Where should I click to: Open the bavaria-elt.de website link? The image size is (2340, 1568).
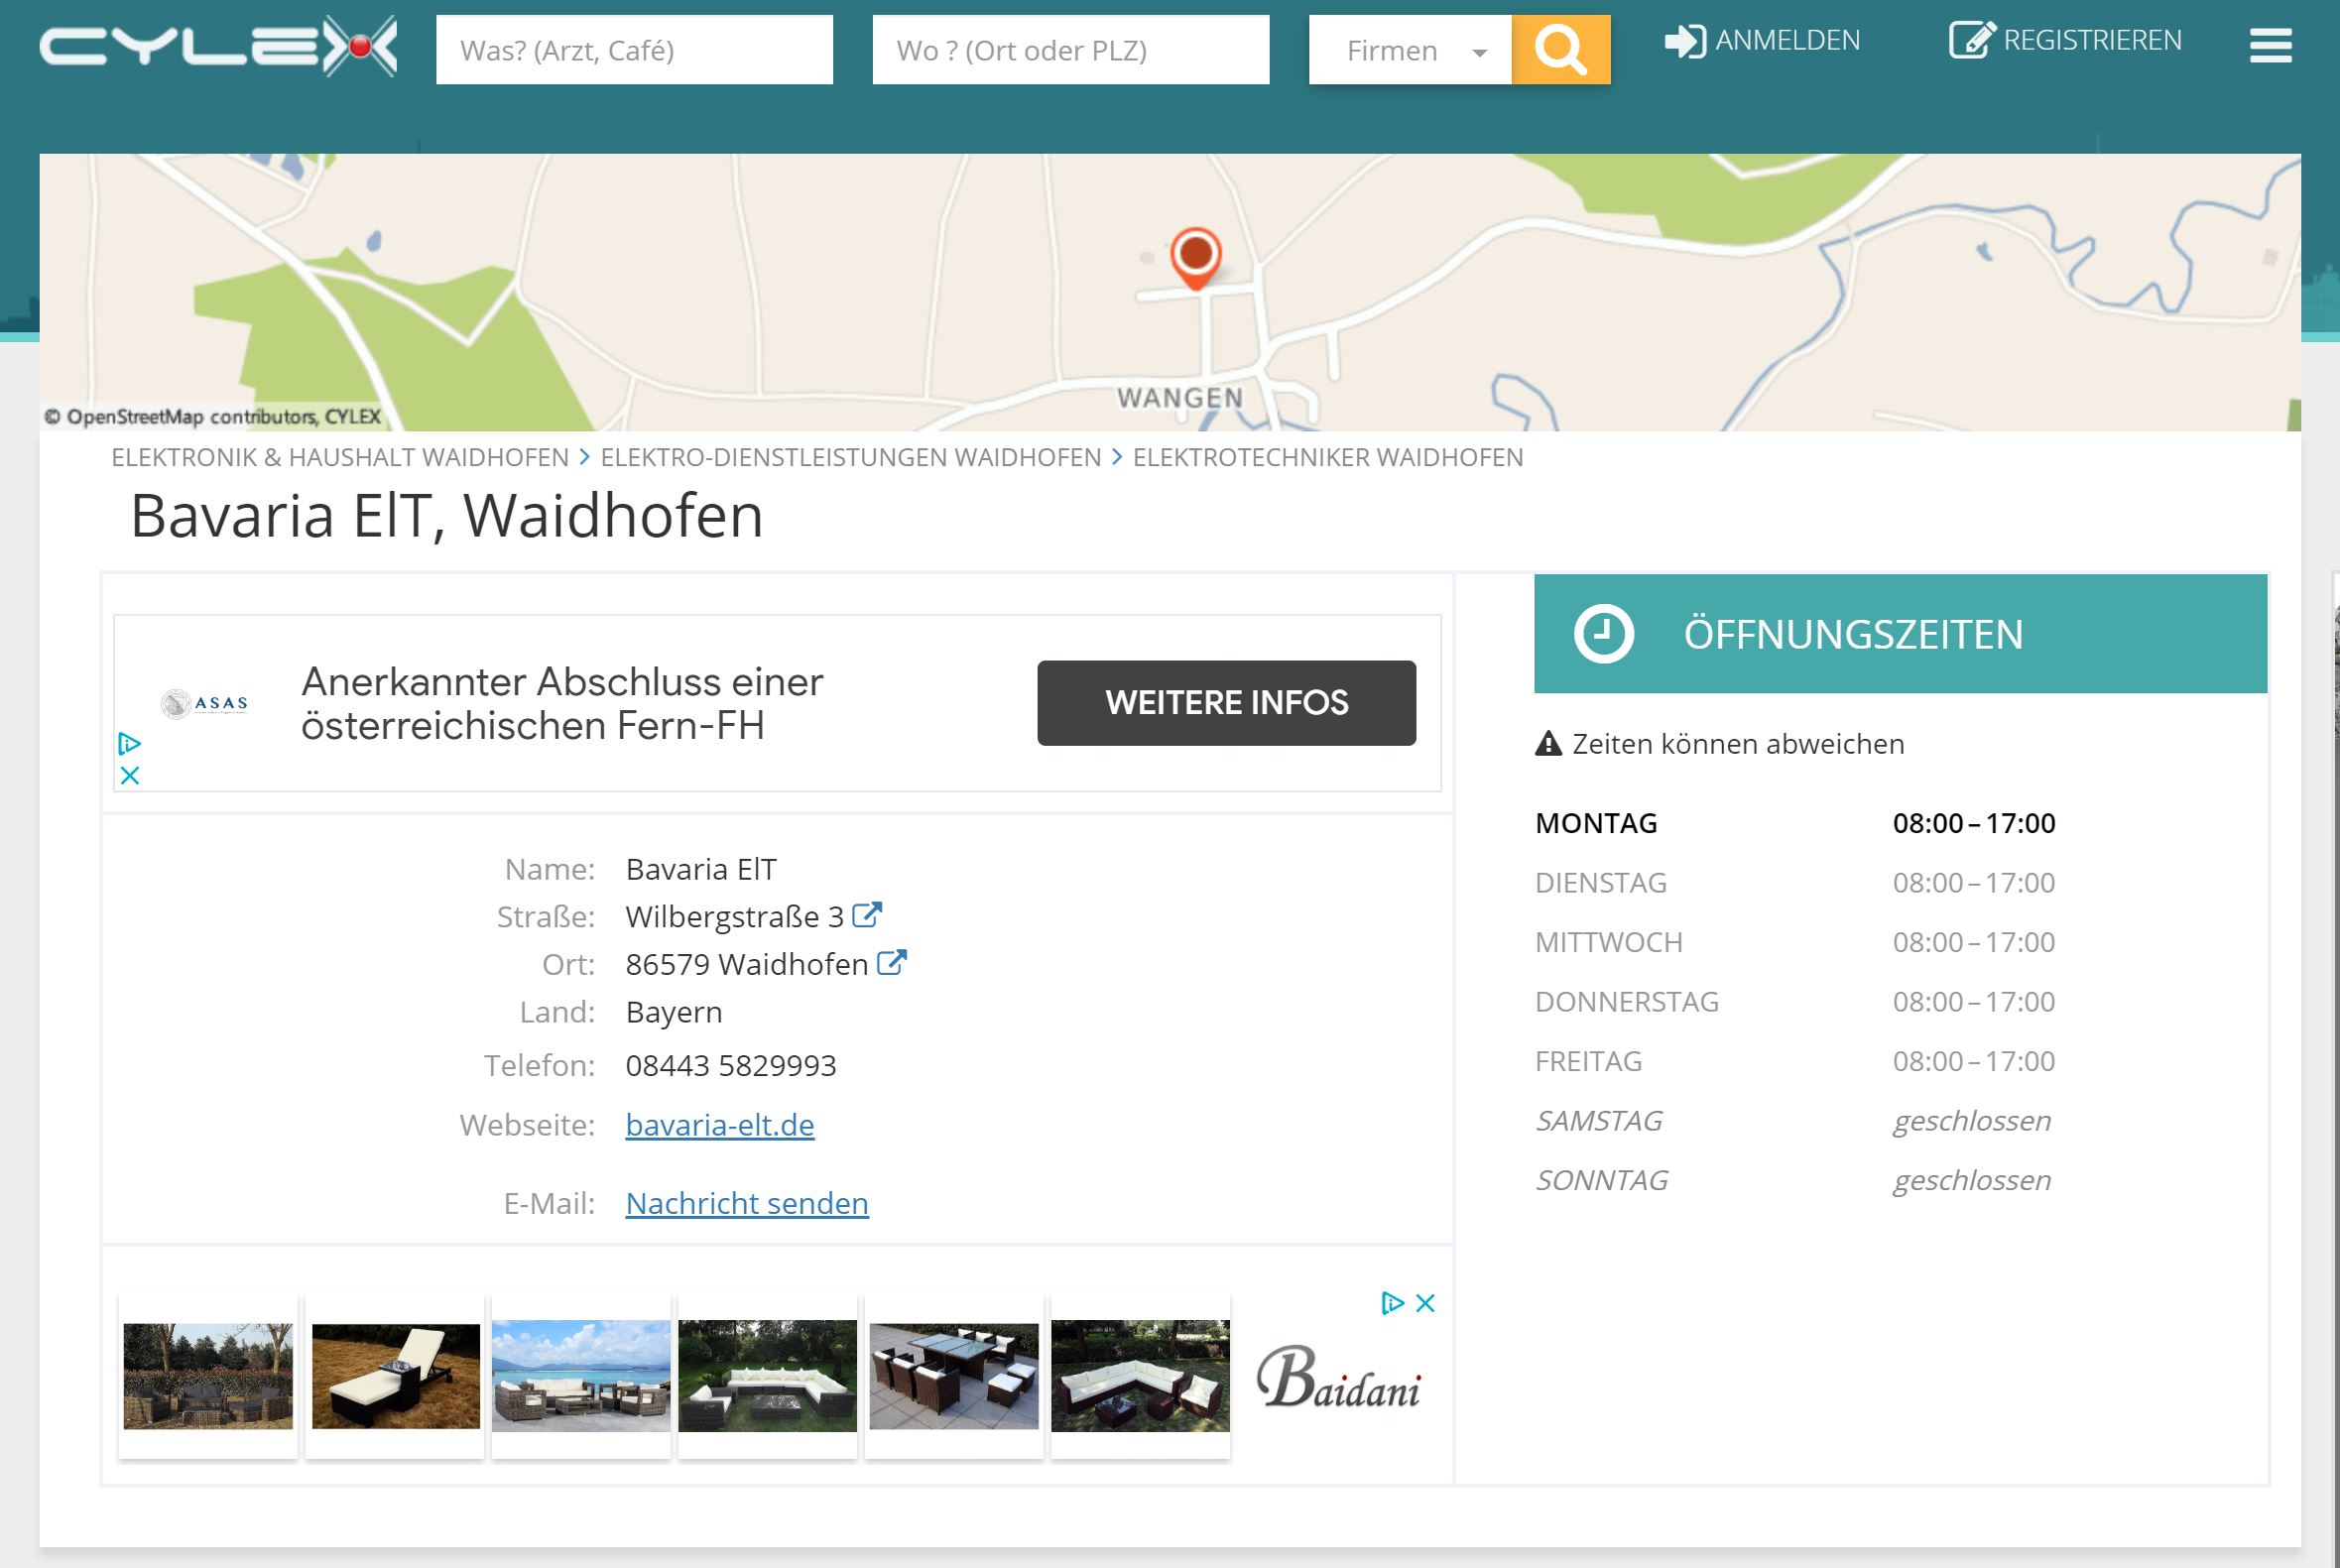(x=720, y=1124)
